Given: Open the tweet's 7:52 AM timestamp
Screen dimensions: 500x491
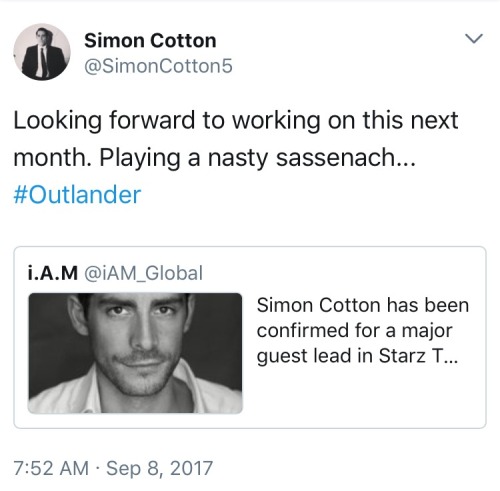Looking at the screenshot, I should [51, 468].
